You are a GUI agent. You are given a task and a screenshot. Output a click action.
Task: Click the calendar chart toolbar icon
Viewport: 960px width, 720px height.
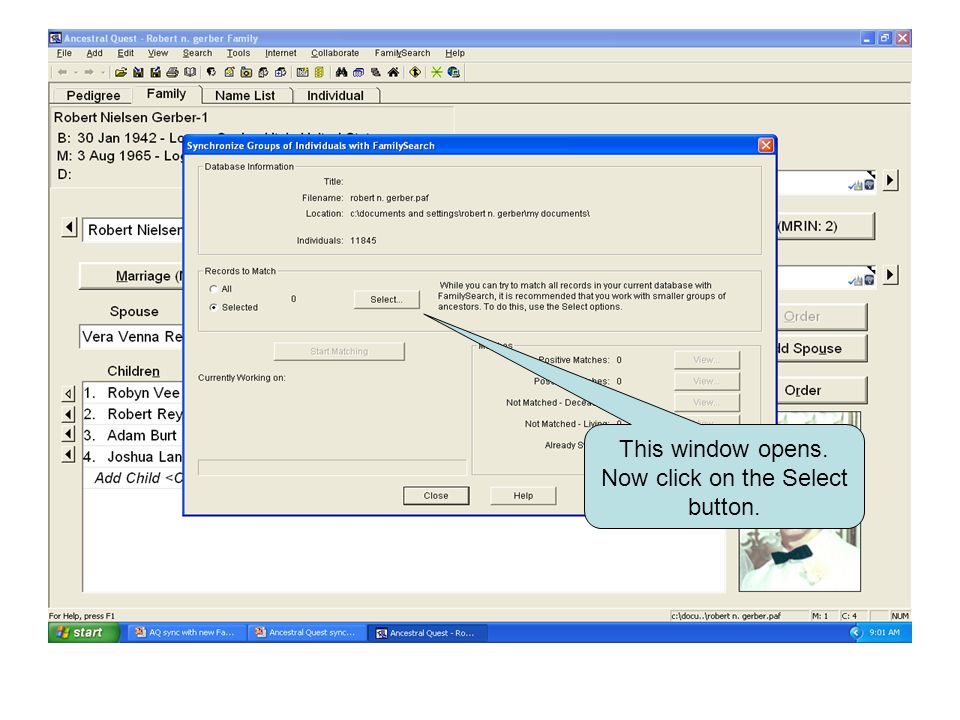[302, 72]
